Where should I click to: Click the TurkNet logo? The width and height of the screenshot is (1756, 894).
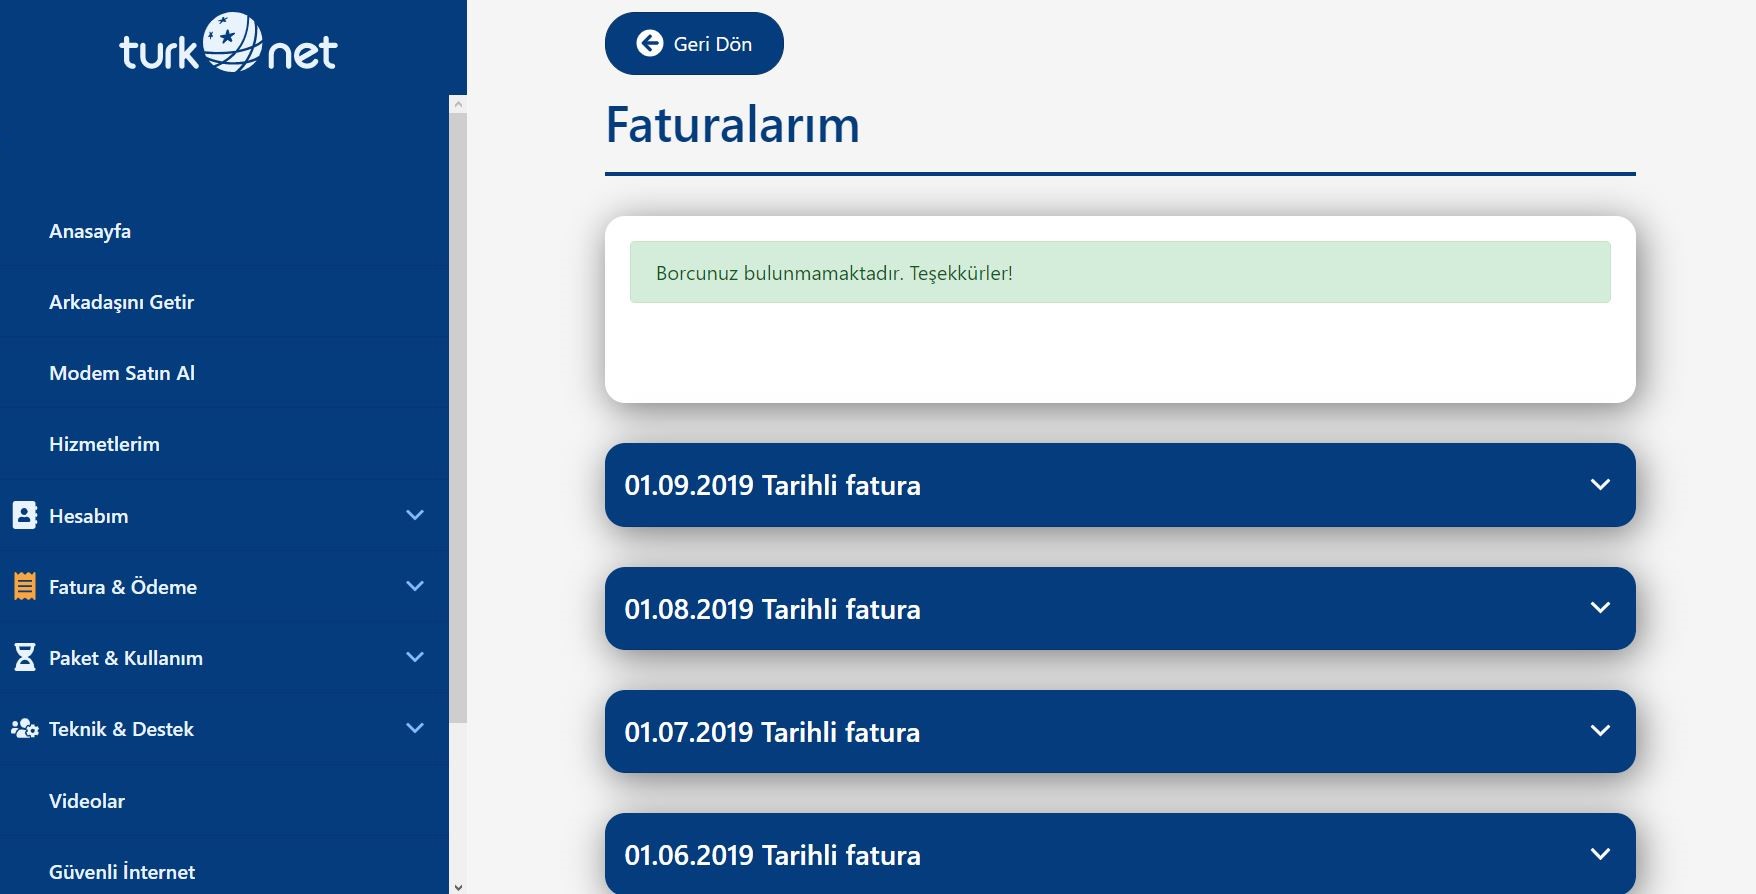point(228,43)
